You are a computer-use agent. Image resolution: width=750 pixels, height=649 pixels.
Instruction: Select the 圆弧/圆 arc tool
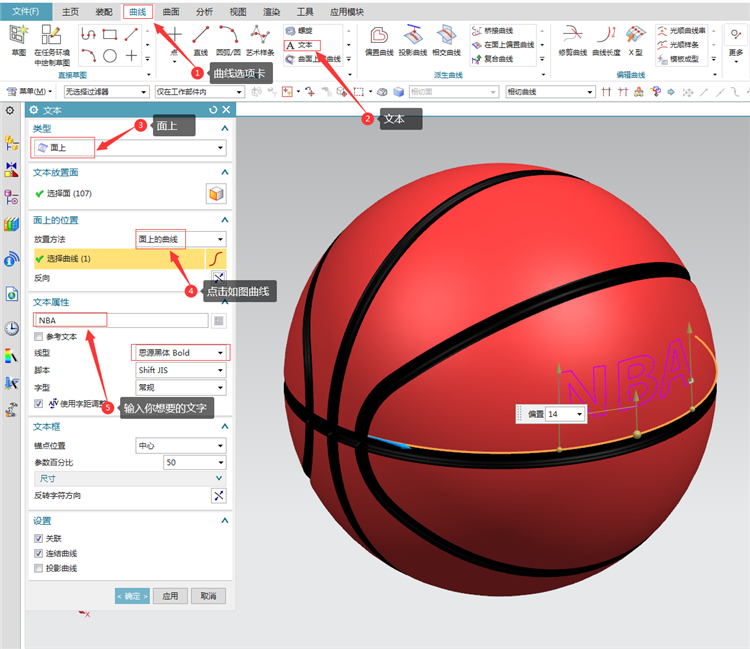click(228, 41)
